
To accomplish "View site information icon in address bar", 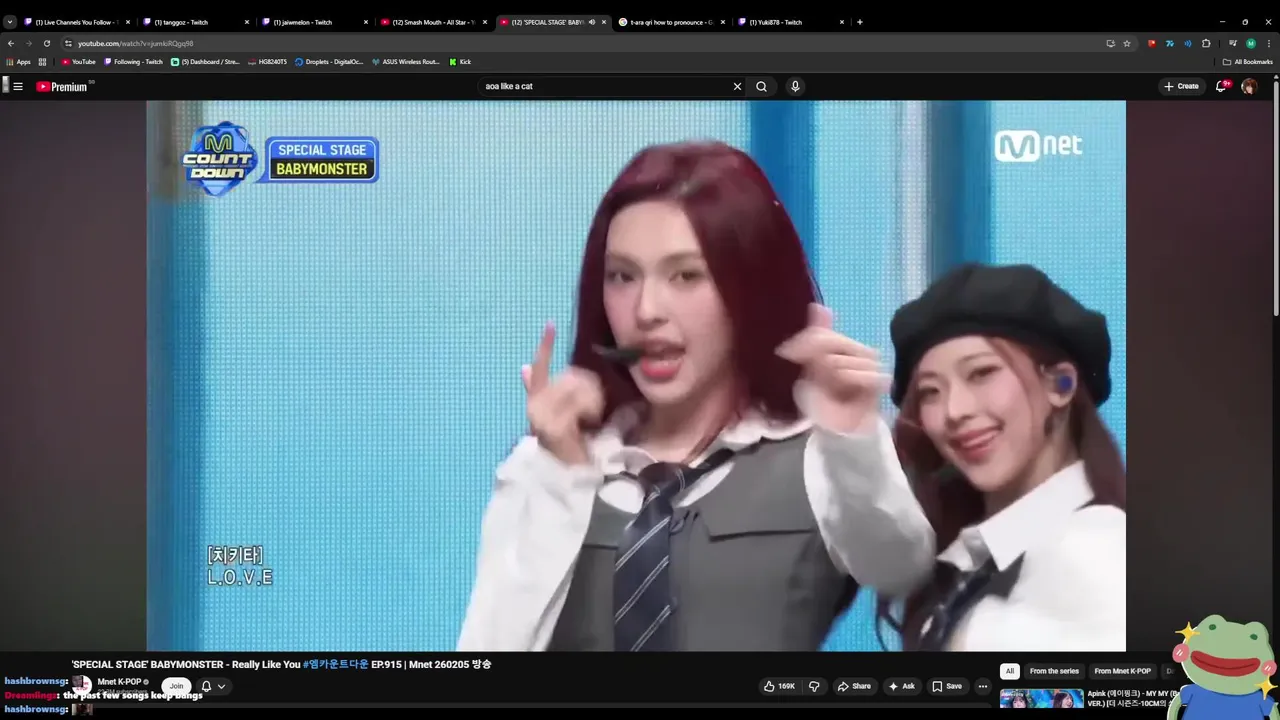I will point(69,43).
